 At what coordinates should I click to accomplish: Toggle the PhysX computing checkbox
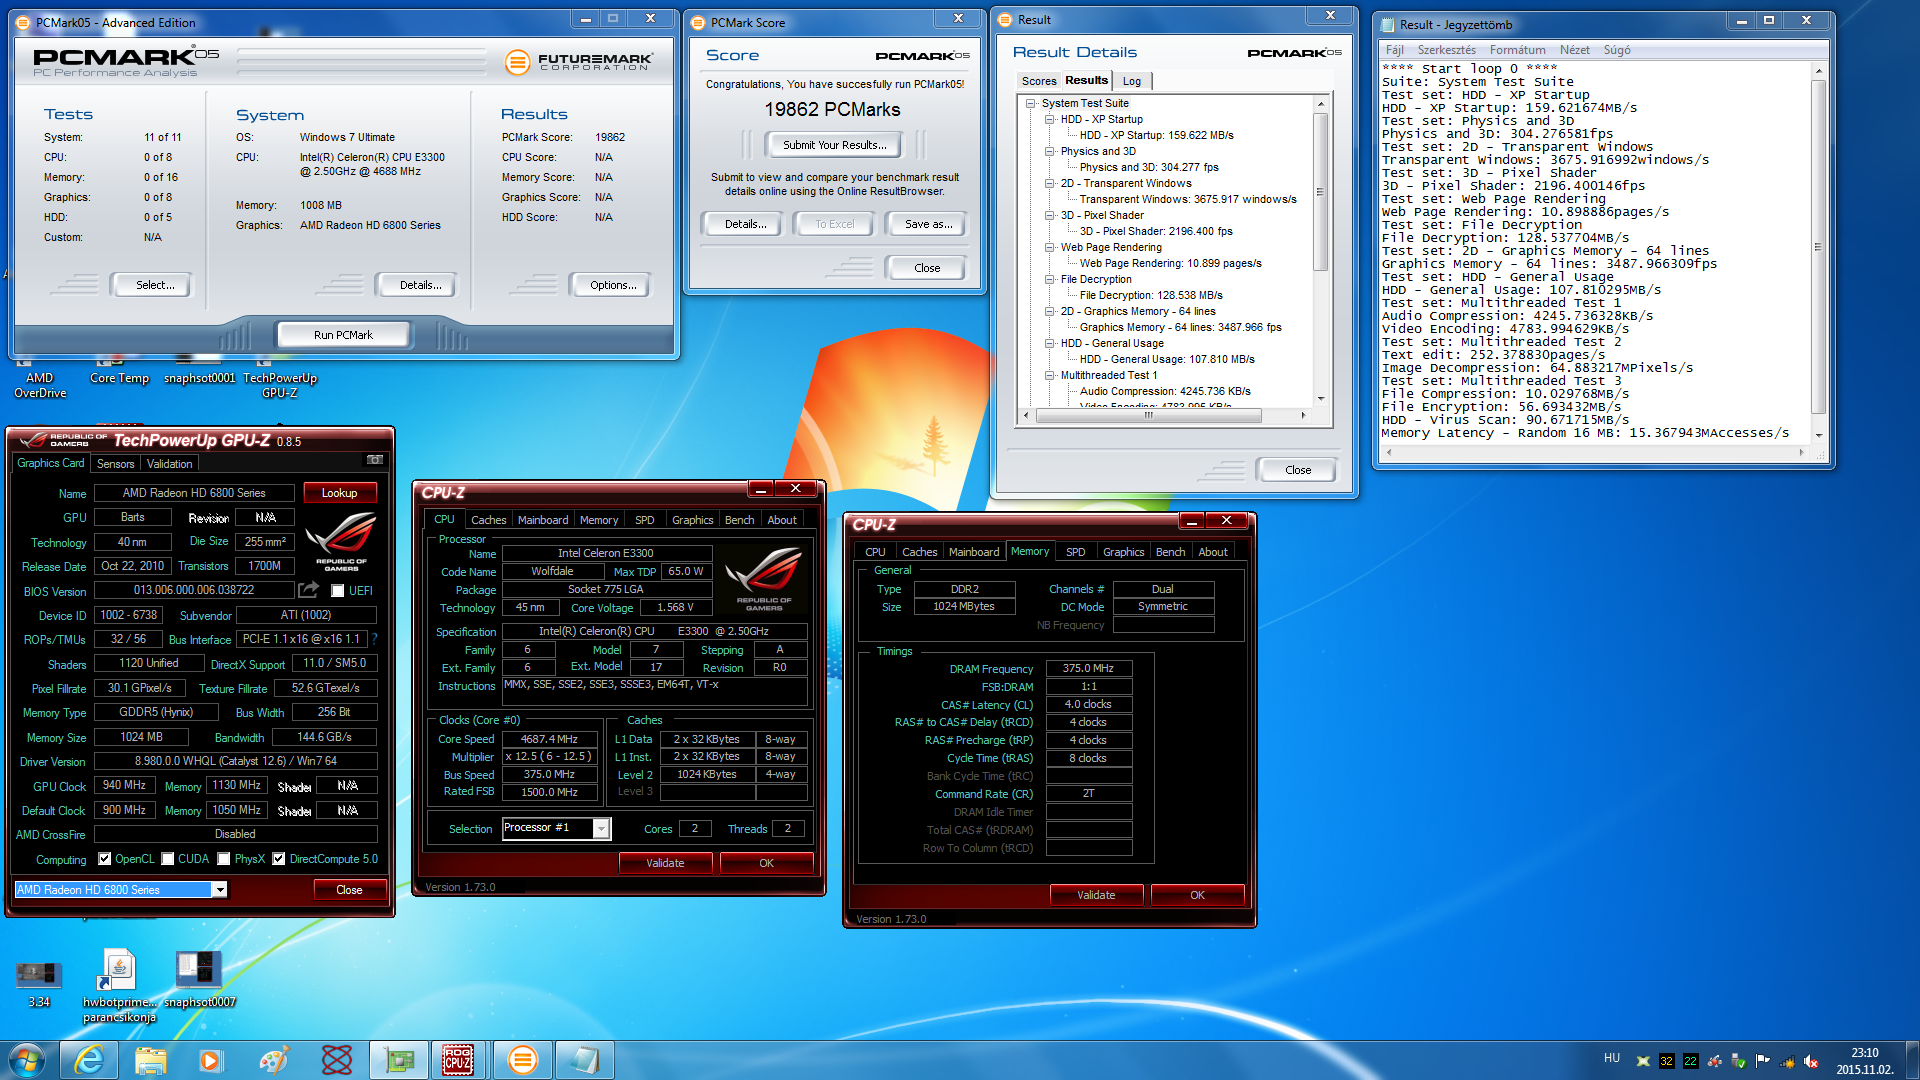click(224, 859)
